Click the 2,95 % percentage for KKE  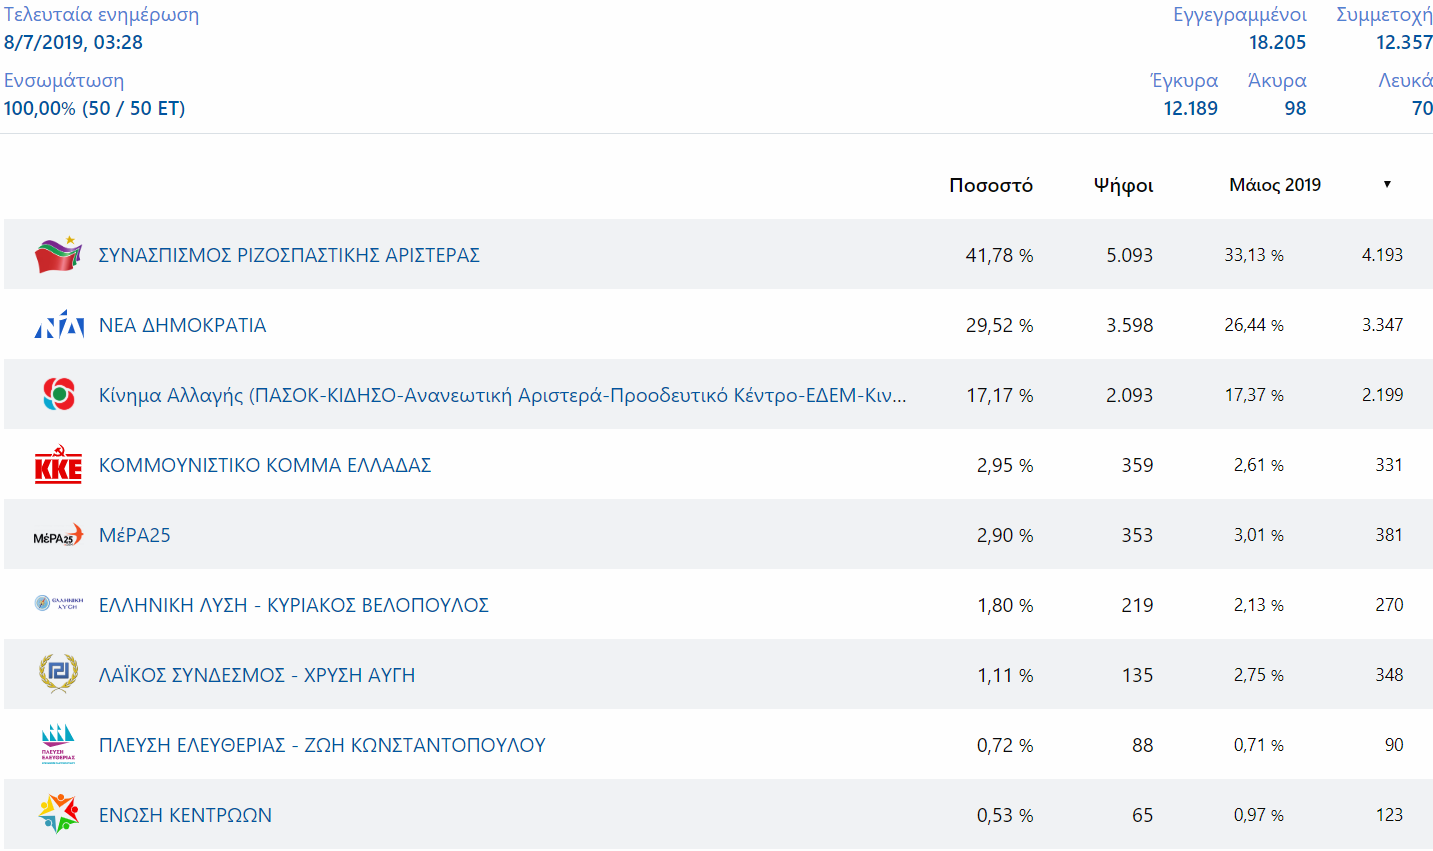1005,465
